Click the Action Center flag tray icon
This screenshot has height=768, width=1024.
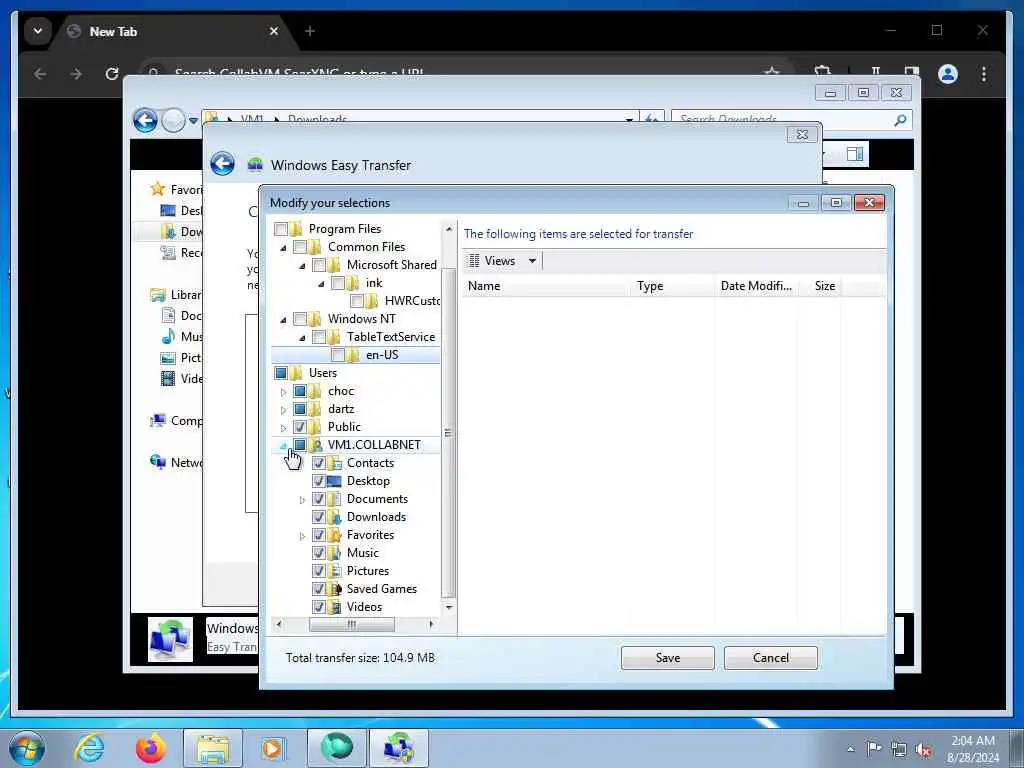874,748
